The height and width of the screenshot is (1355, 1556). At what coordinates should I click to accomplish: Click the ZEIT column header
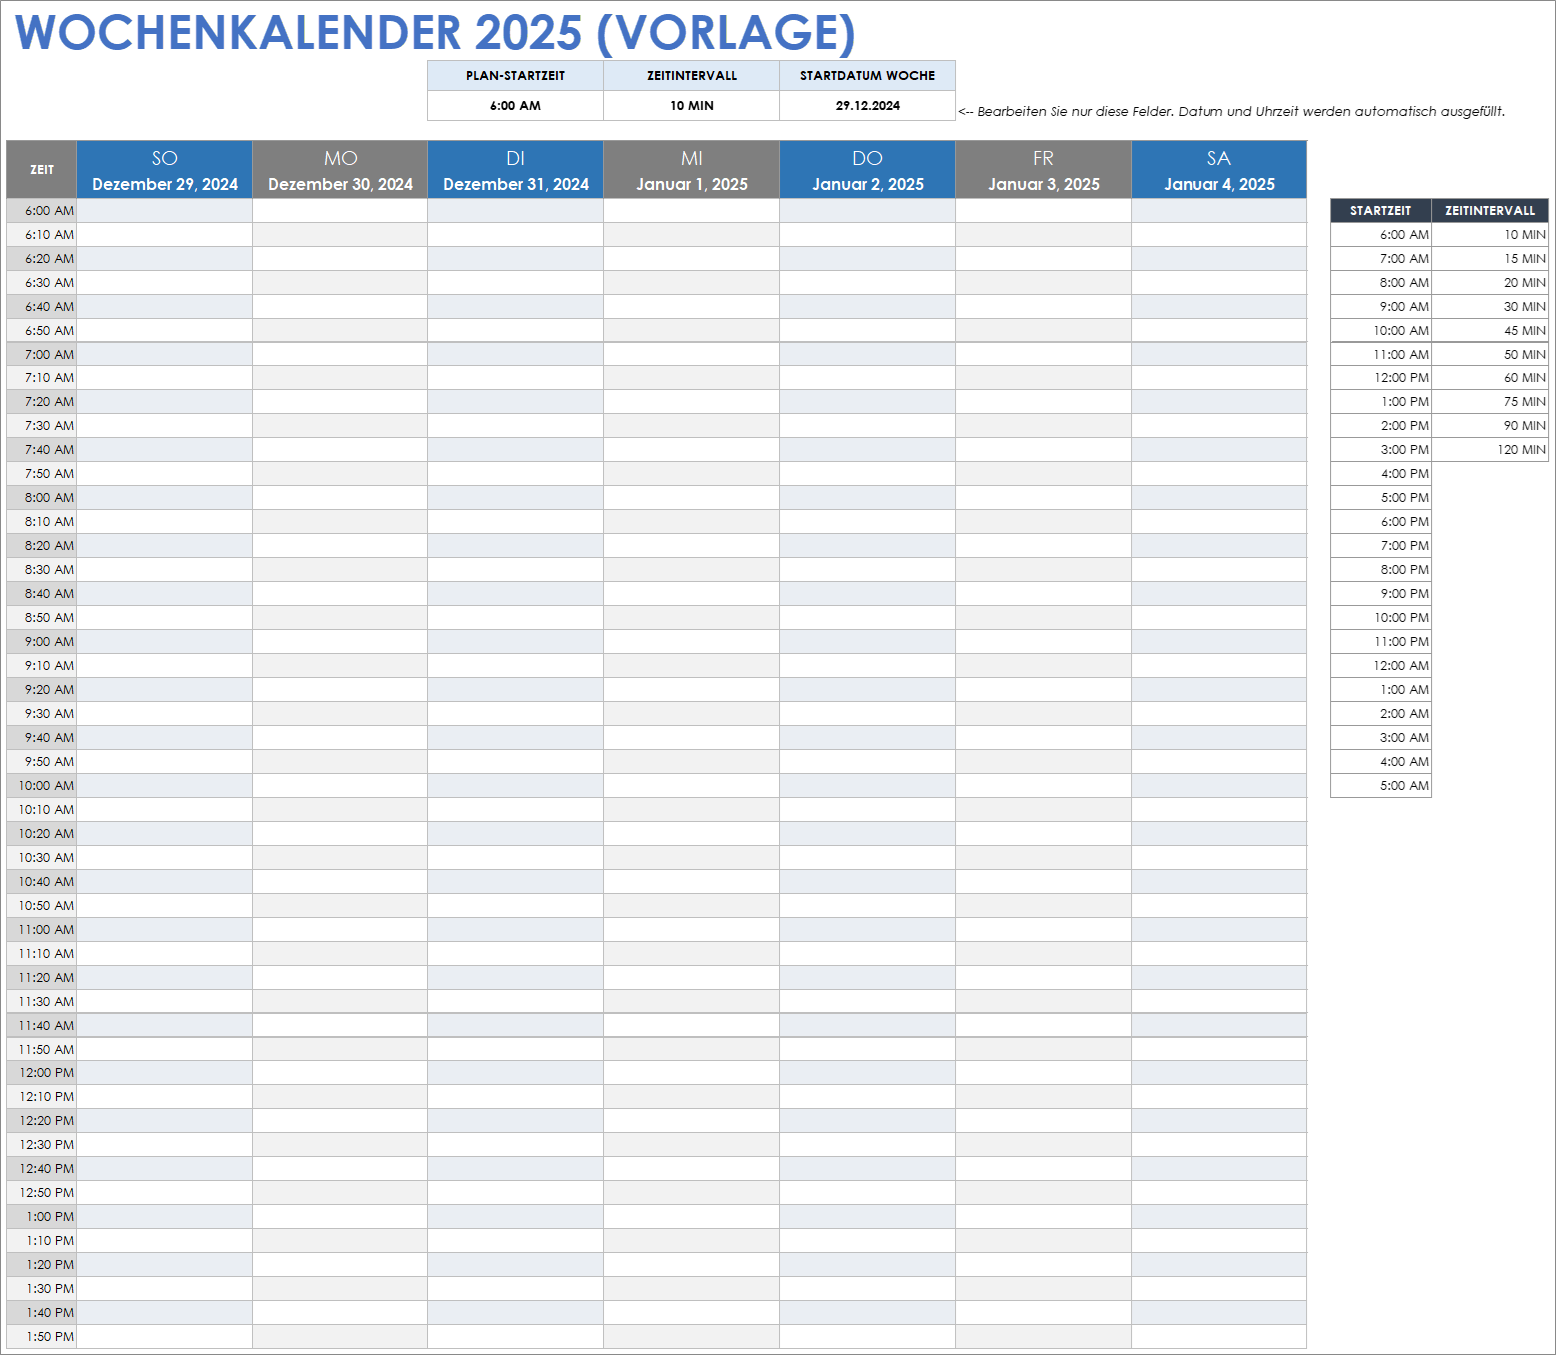tap(42, 170)
